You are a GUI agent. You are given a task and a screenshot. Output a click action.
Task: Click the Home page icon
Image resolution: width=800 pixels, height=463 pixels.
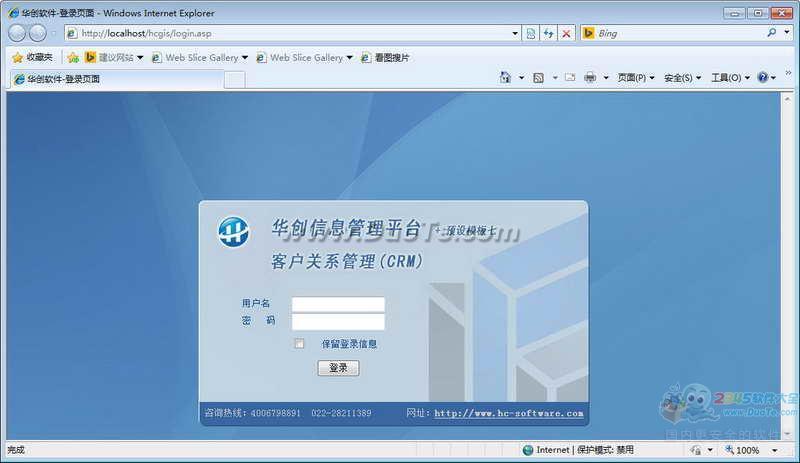(x=505, y=78)
